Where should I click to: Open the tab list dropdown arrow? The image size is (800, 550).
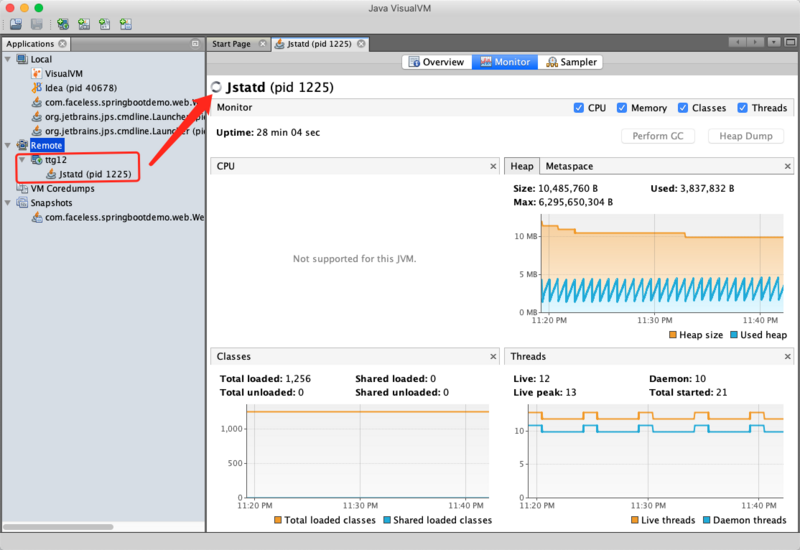773,42
